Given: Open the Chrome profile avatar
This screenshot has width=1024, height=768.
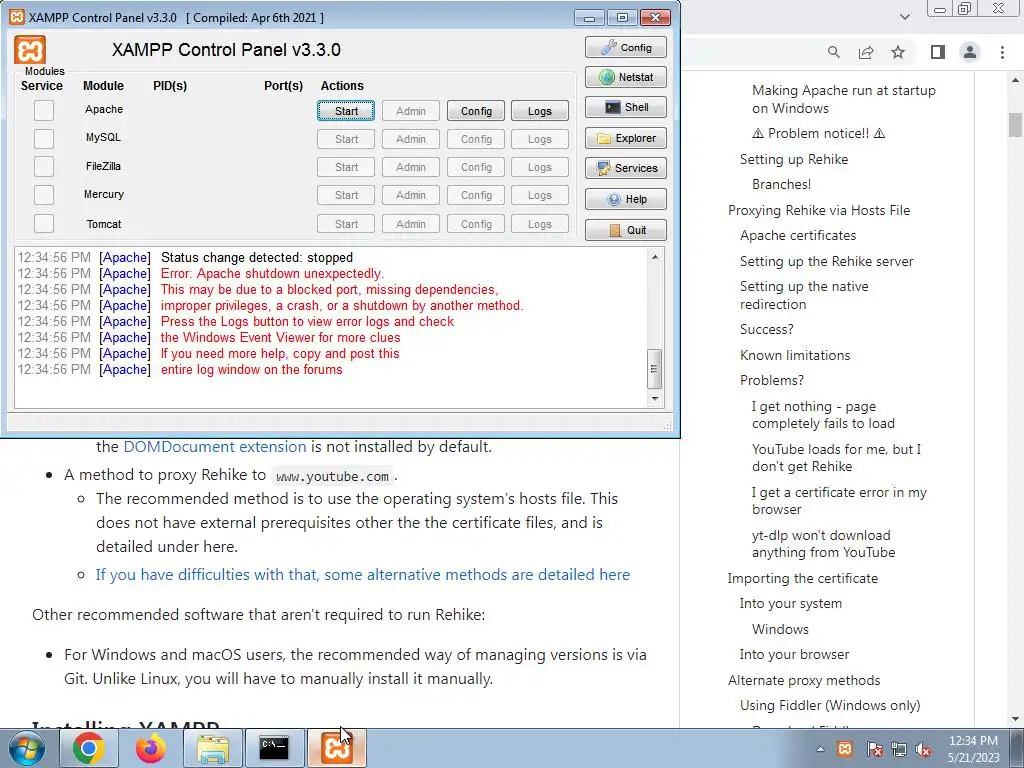Looking at the screenshot, I should [970, 52].
